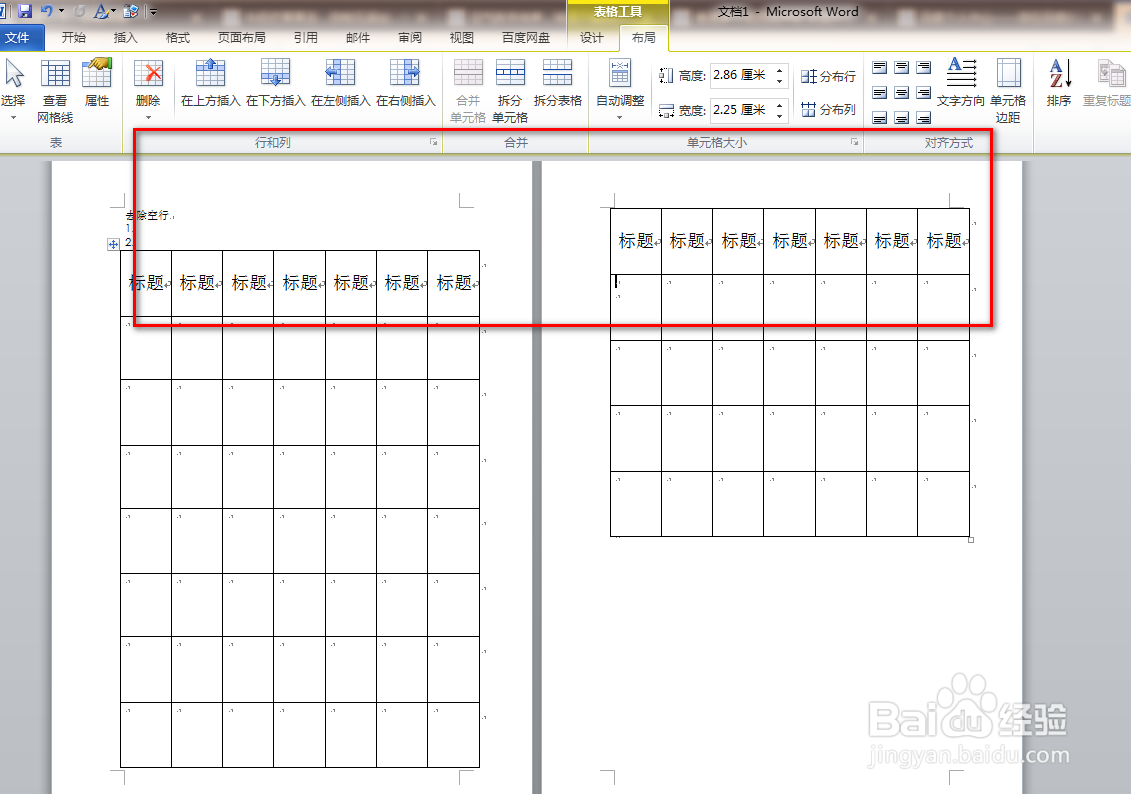This screenshot has height=794, width=1131.
Task: Align cell text bottom right
Action: [x=924, y=118]
